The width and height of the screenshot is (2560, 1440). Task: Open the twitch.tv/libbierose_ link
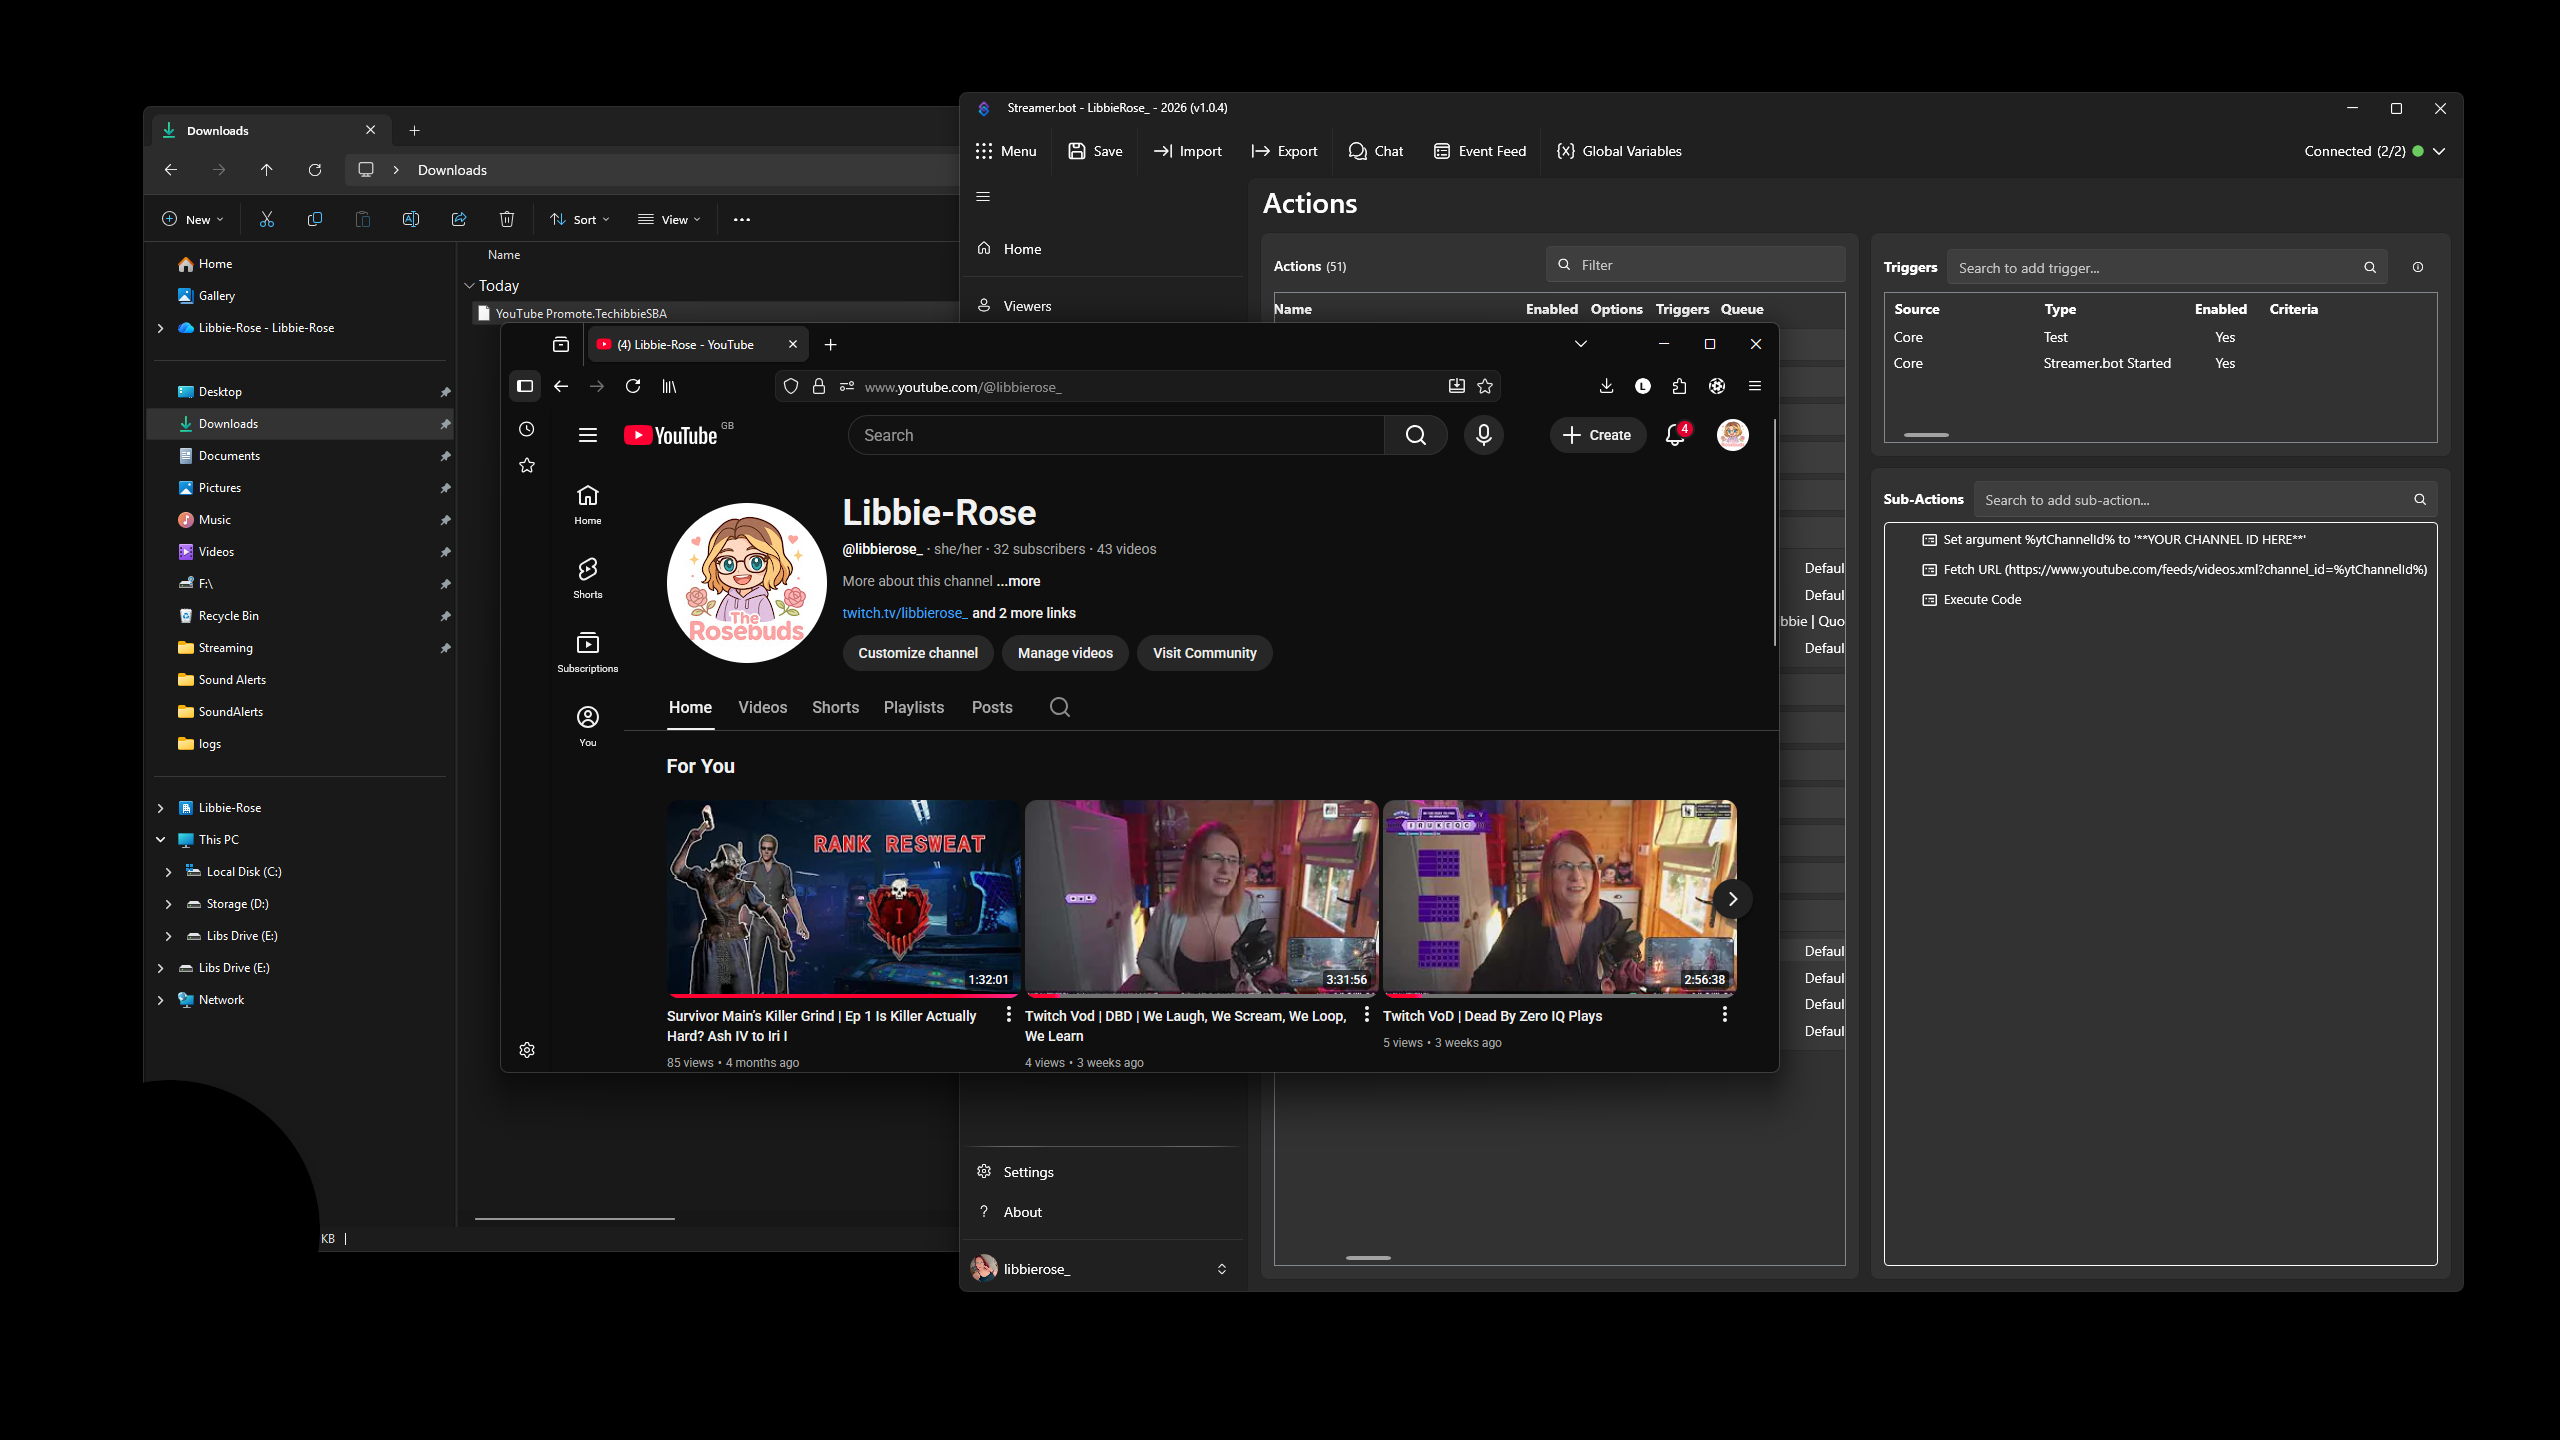point(904,613)
